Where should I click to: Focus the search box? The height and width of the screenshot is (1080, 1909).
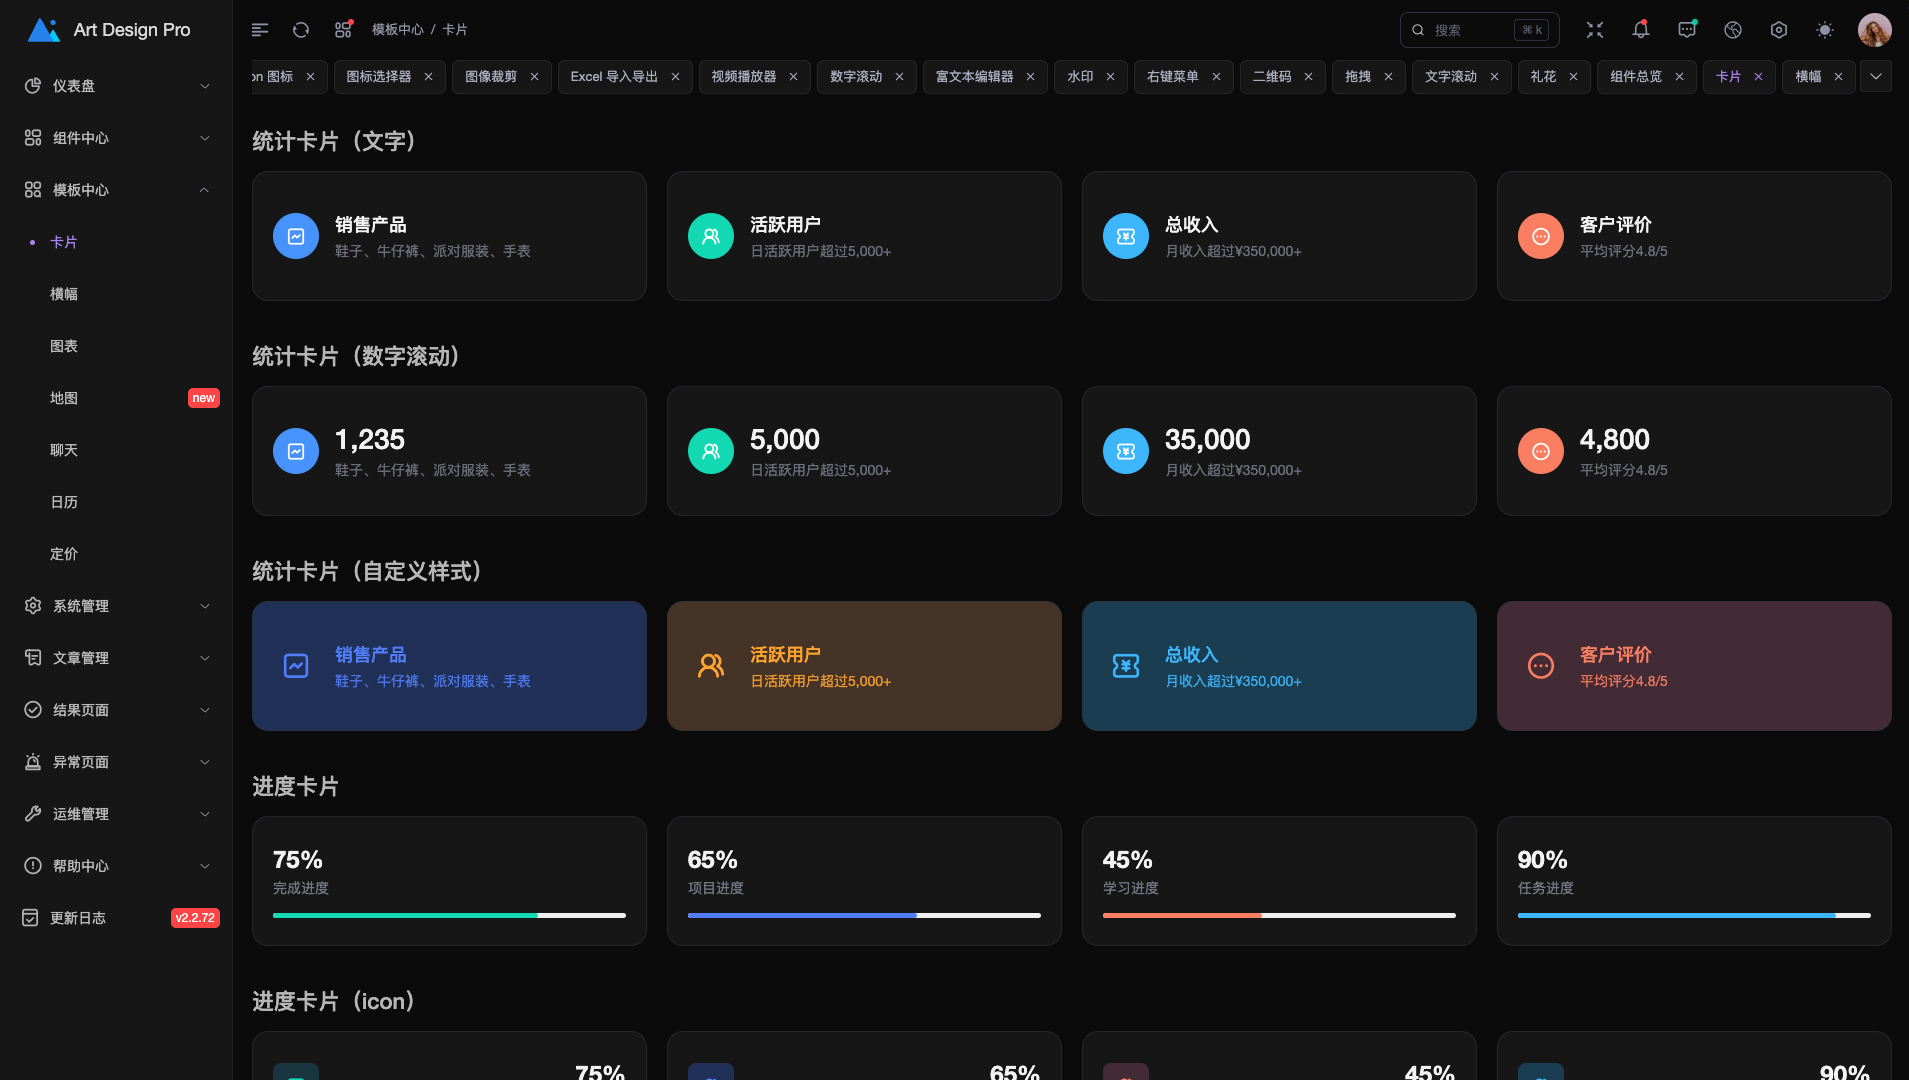click(1479, 30)
